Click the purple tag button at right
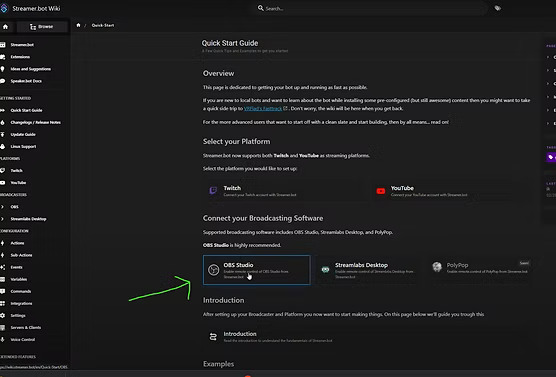Viewport: 556px width, 377px height. point(551,157)
